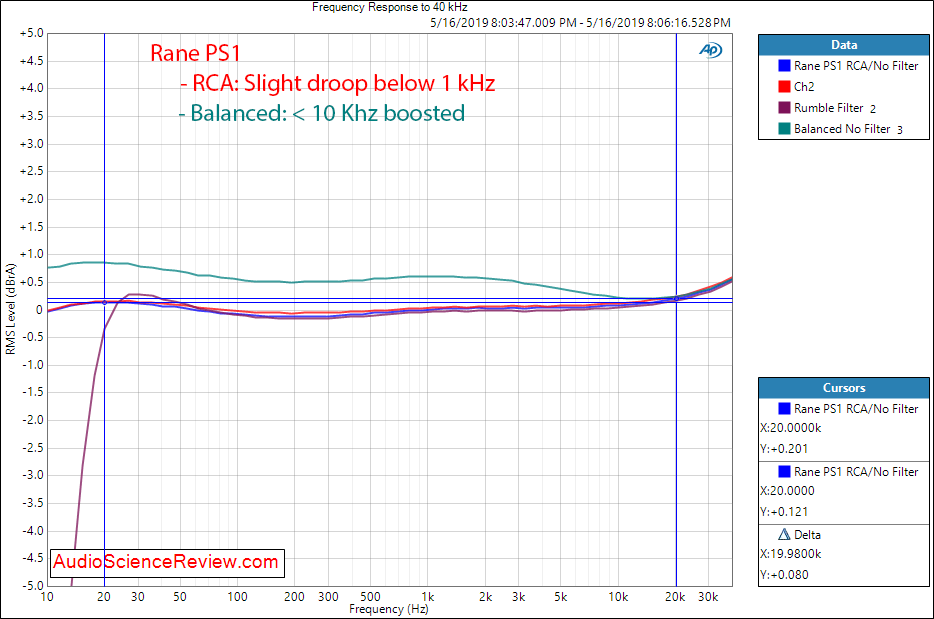Click the delta Y:+0.080 readout
The image size is (934, 619).
point(784,575)
